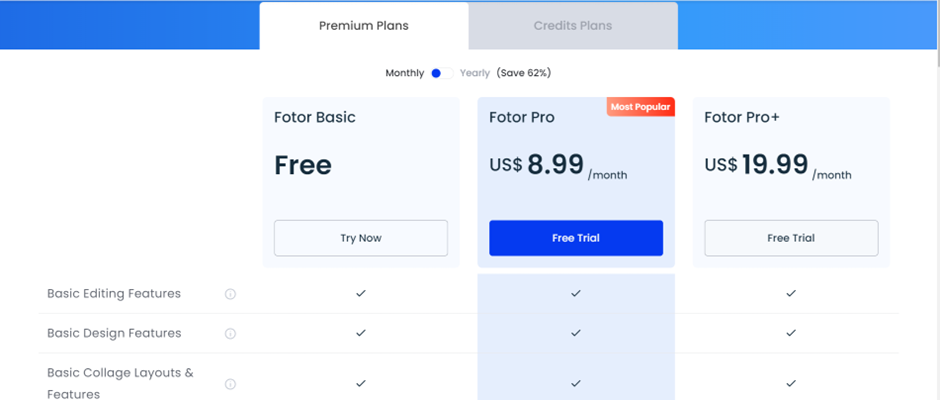Start Free Trial for Fotor Pro+
Image resolution: width=940 pixels, height=400 pixels.
click(x=791, y=238)
